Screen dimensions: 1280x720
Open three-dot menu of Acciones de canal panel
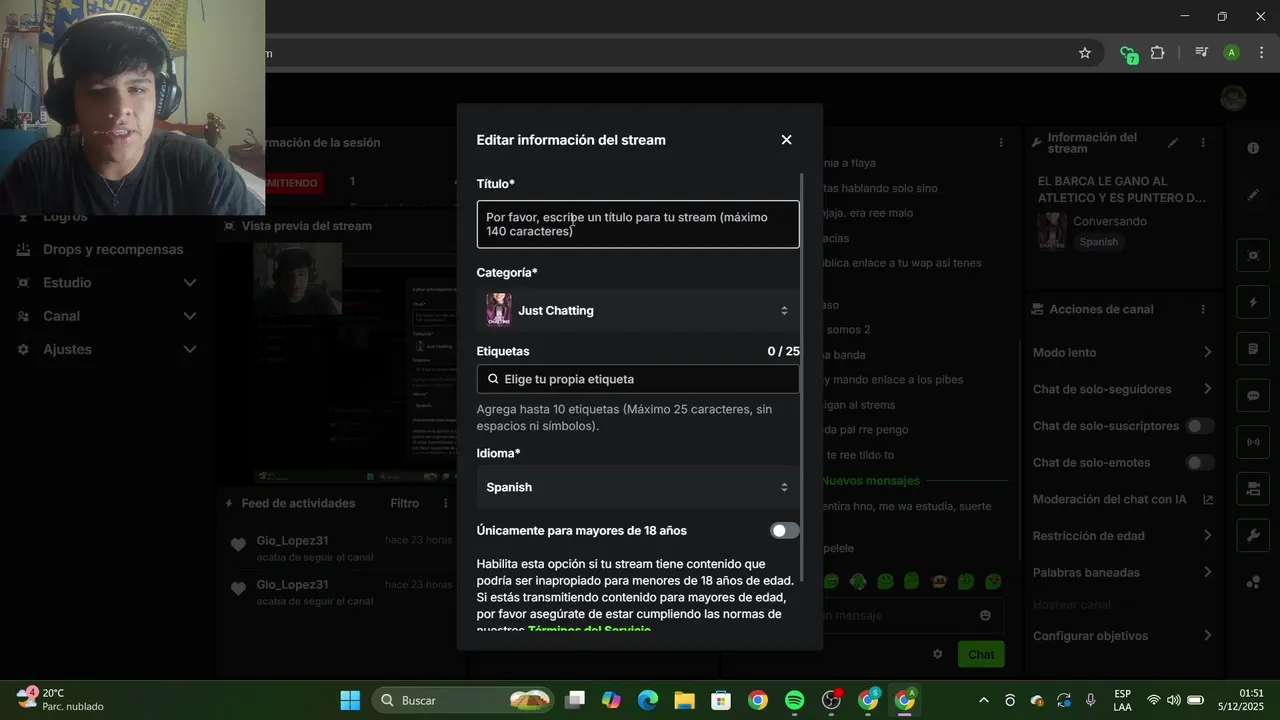1203,310
